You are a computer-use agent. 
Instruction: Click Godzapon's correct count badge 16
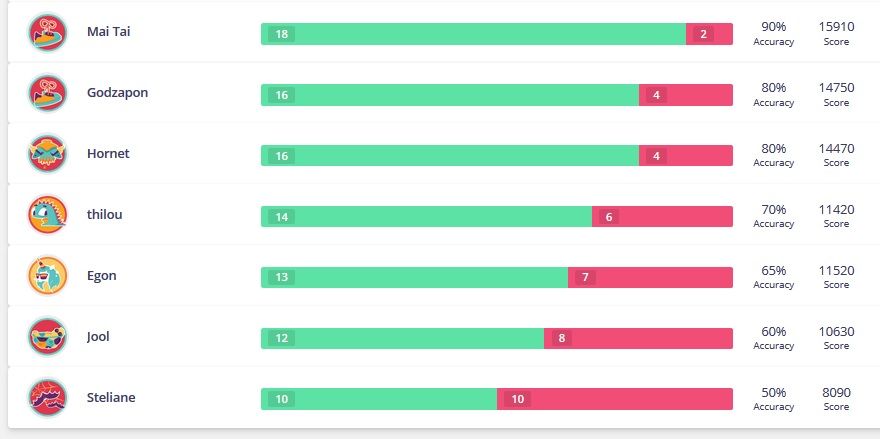click(x=281, y=95)
